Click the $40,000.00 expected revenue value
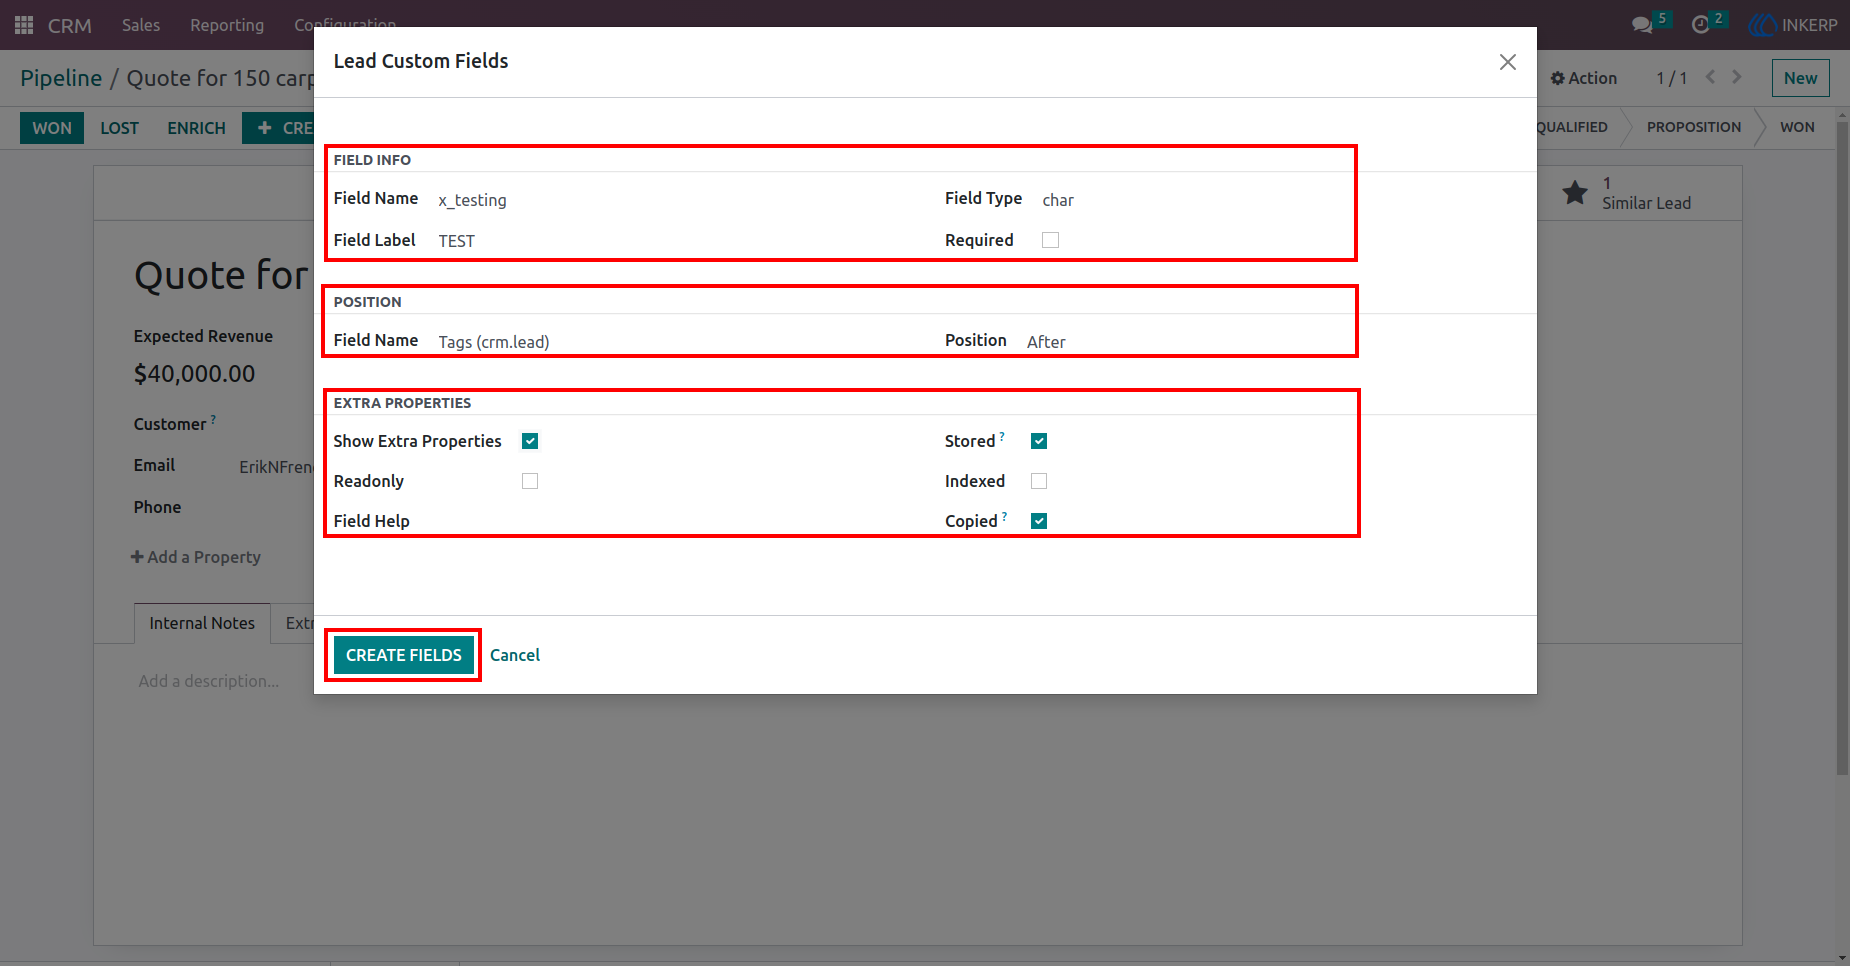 click(195, 374)
